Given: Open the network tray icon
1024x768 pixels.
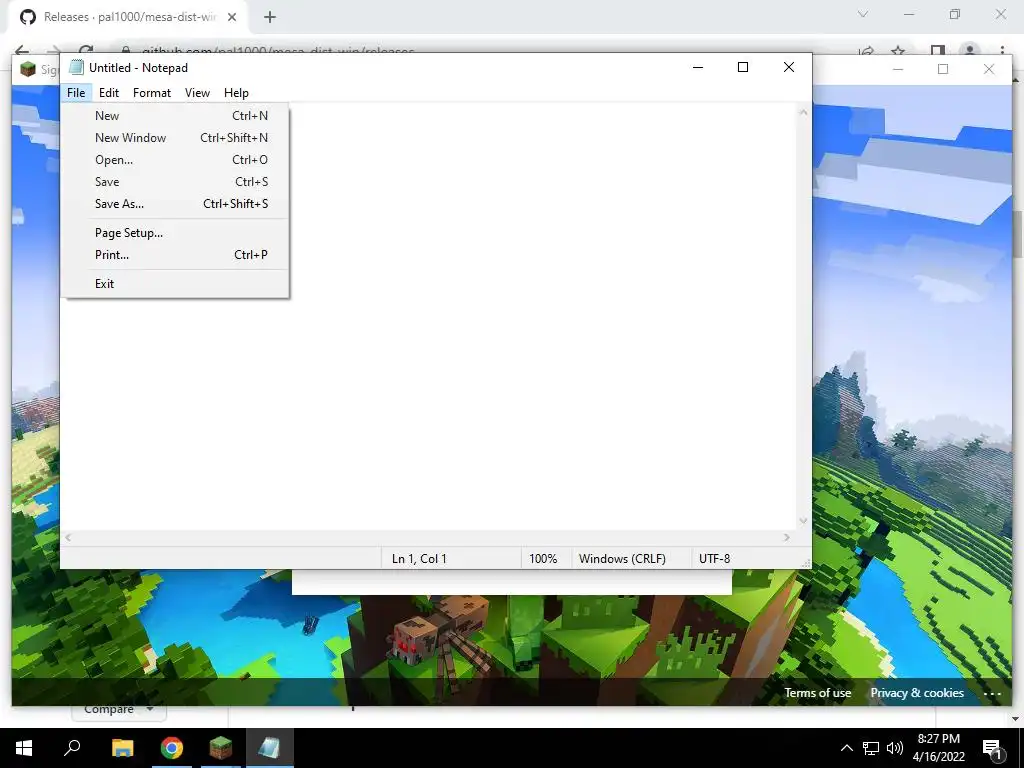Looking at the screenshot, I should click(x=871, y=748).
